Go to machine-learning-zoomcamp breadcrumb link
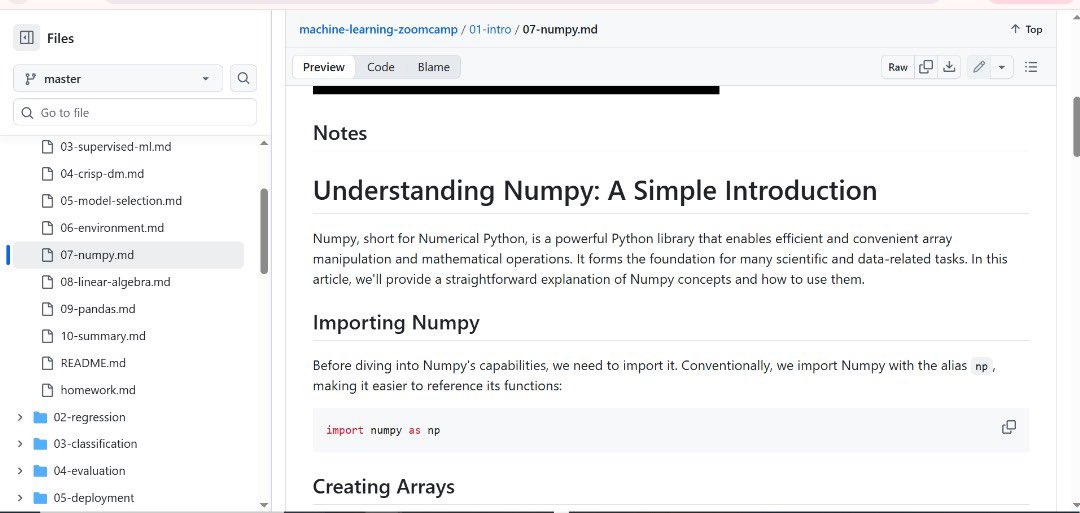The image size is (1080, 513). (379, 30)
